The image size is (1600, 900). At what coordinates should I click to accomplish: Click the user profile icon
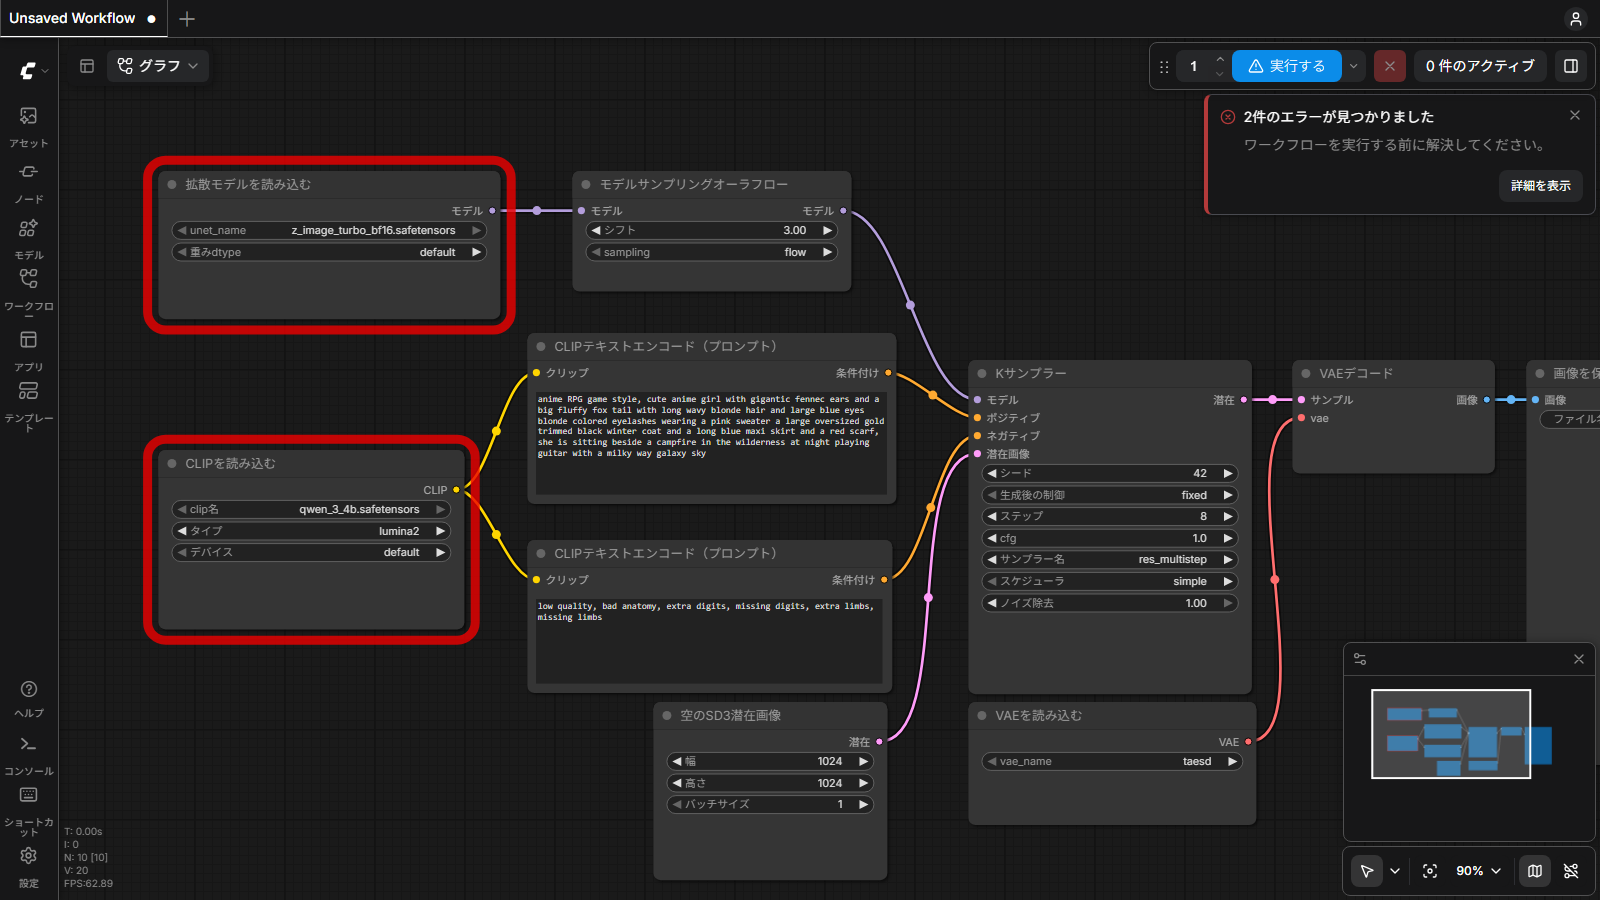point(1576,19)
